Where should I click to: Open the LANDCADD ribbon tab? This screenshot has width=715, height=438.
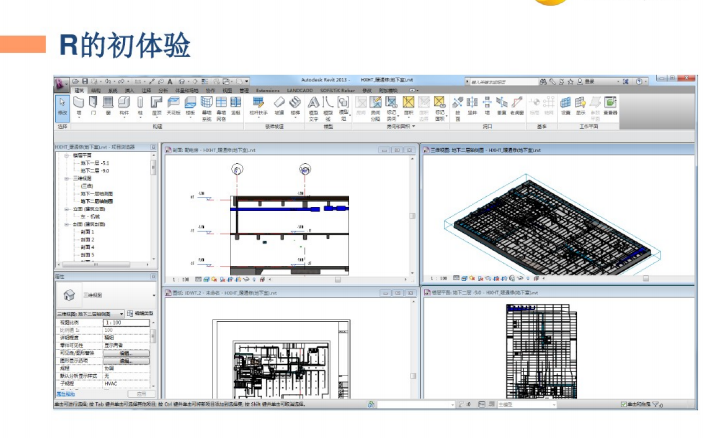(300, 89)
